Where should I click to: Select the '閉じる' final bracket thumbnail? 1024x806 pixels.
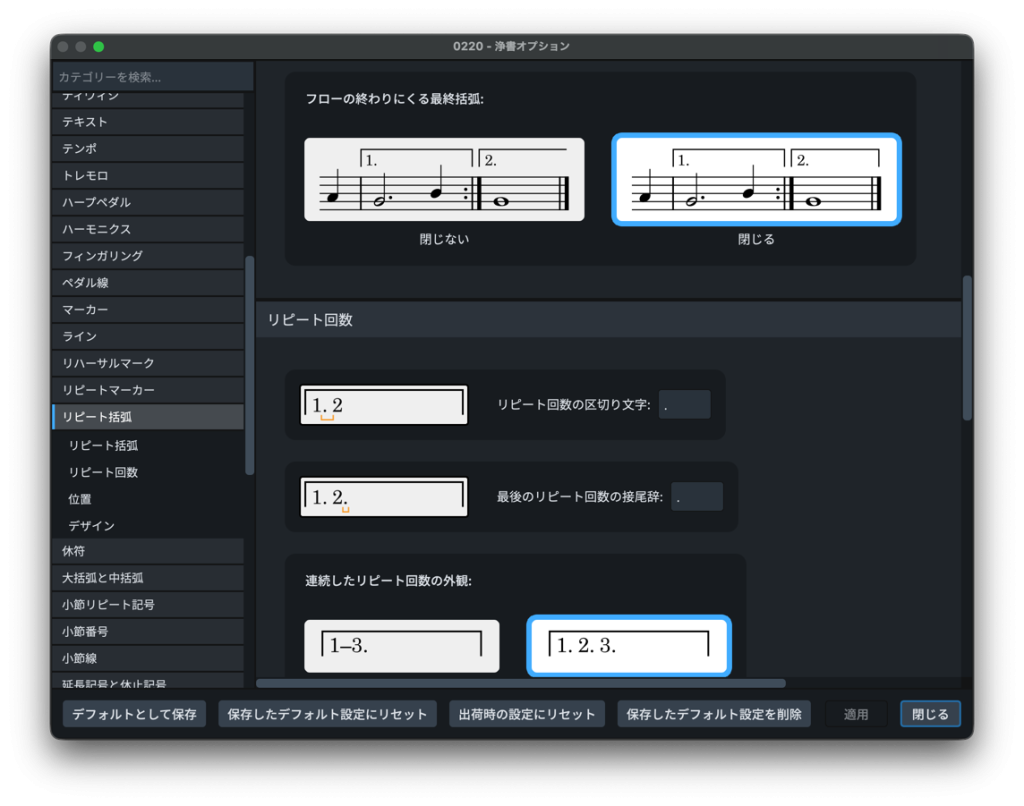pos(756,180)
